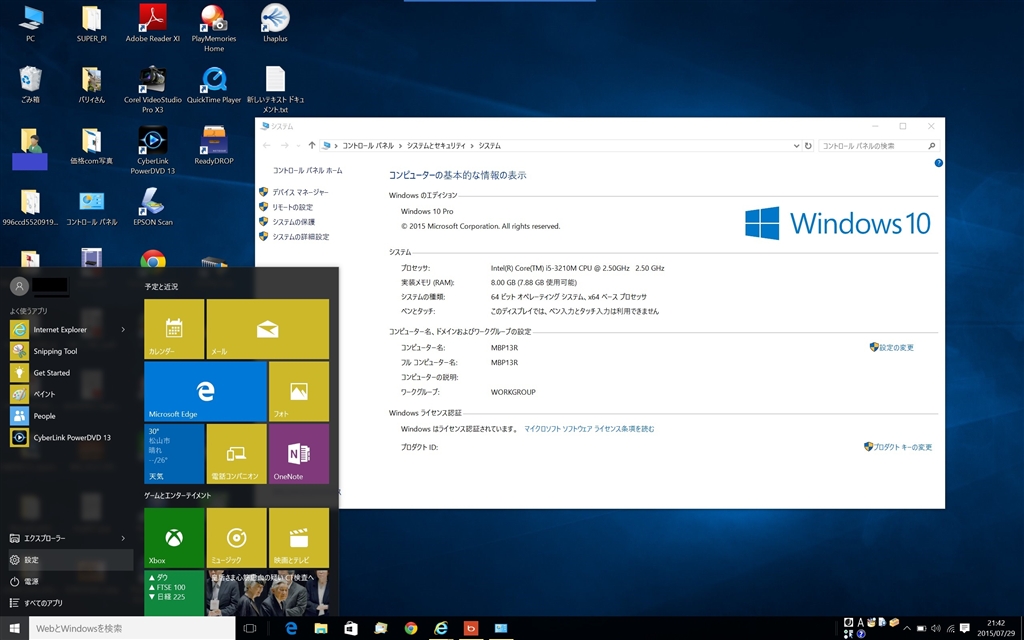1024x640 pixels.
Task: Click the Chrome icon in the taskbar
Action: click(411, 628)
